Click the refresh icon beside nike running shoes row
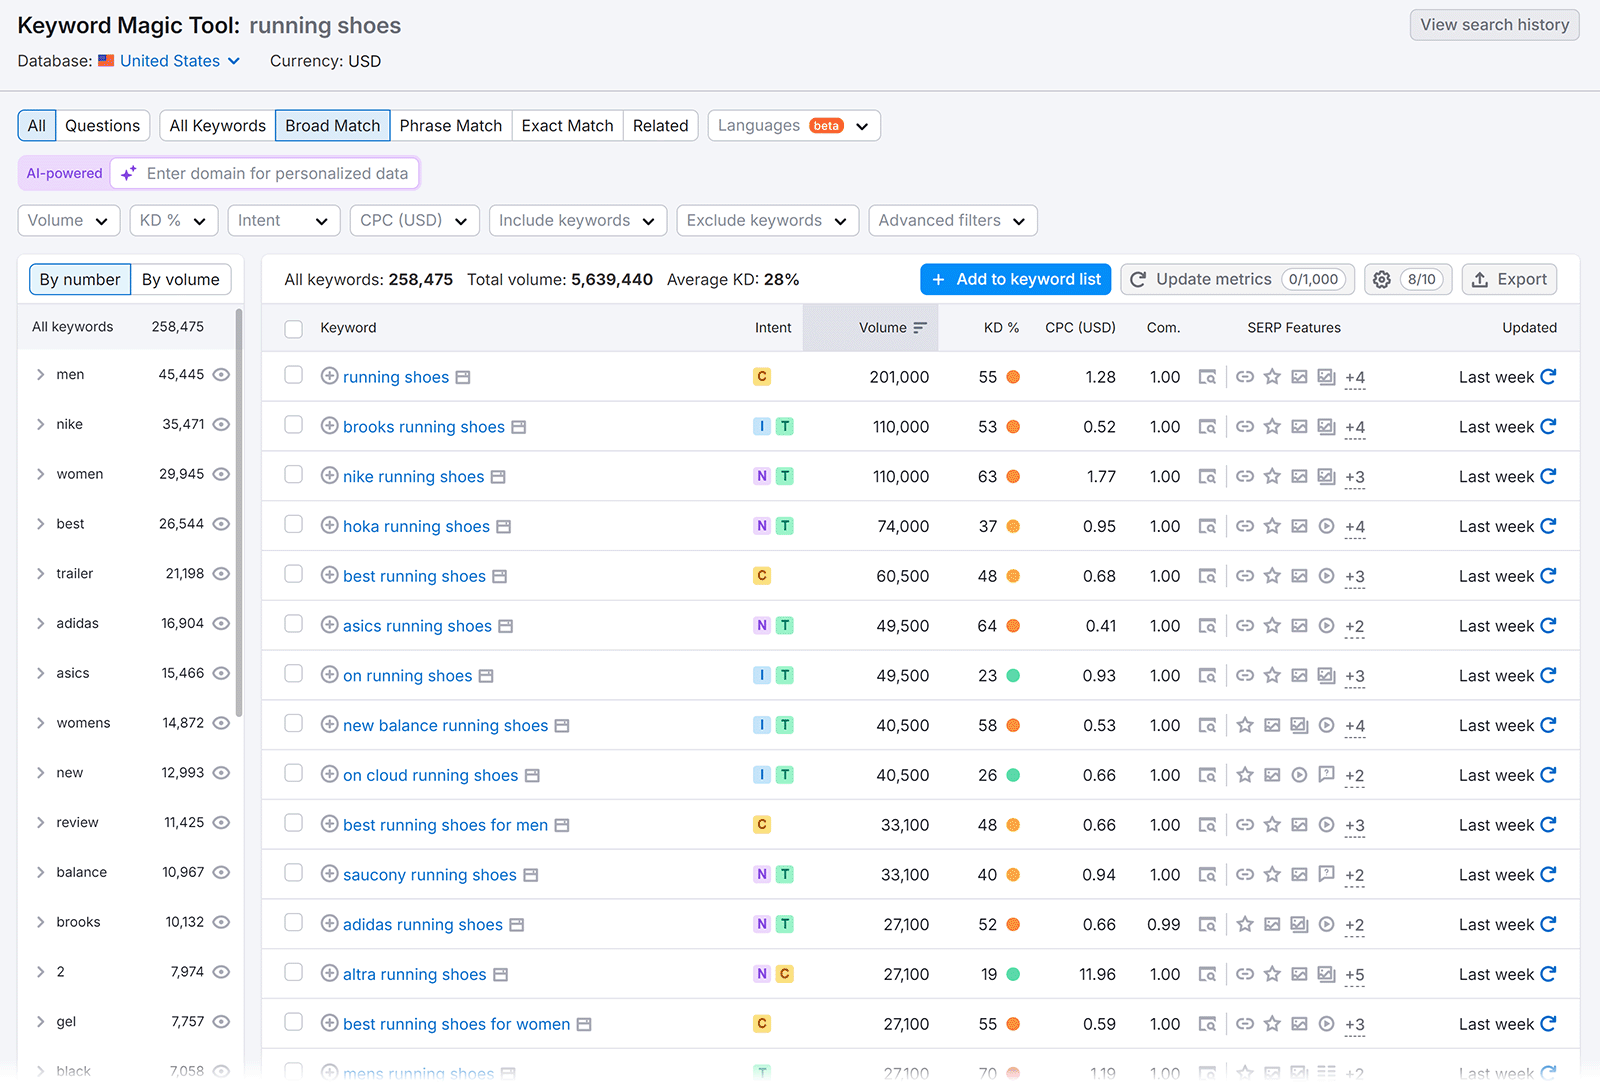The width and height of the screenshot is (1600, 1086). click(x=1548, y=476)
